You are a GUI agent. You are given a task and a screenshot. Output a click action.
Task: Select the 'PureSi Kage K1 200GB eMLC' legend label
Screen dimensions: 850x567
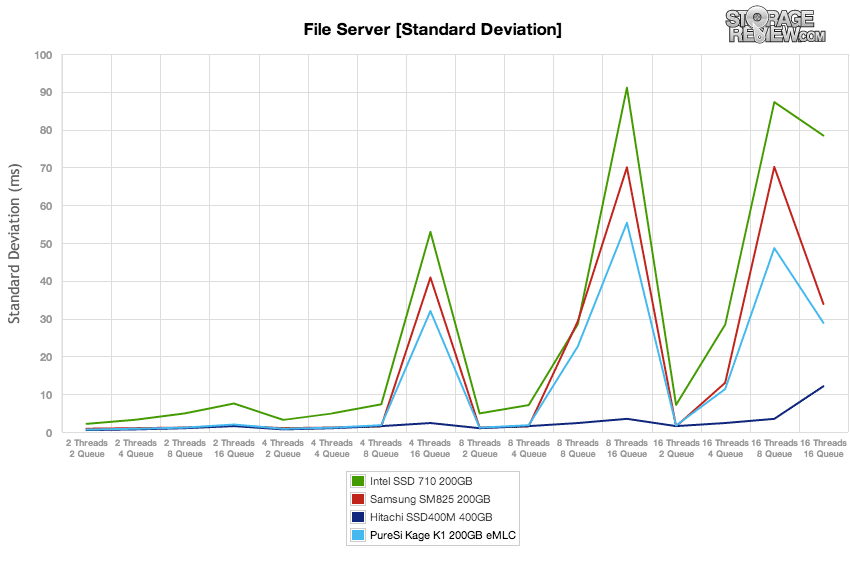(443, 535)
